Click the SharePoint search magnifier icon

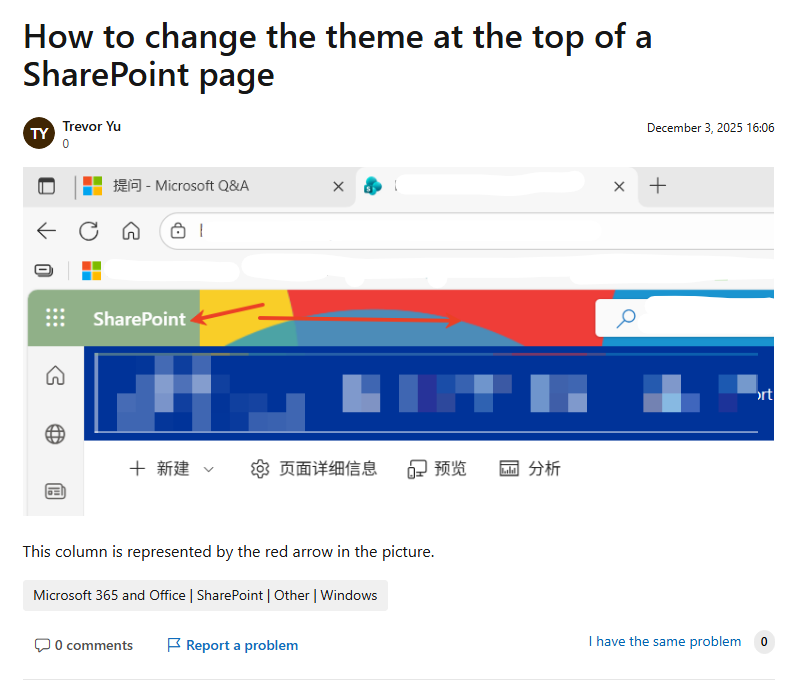tap(626, 318)
